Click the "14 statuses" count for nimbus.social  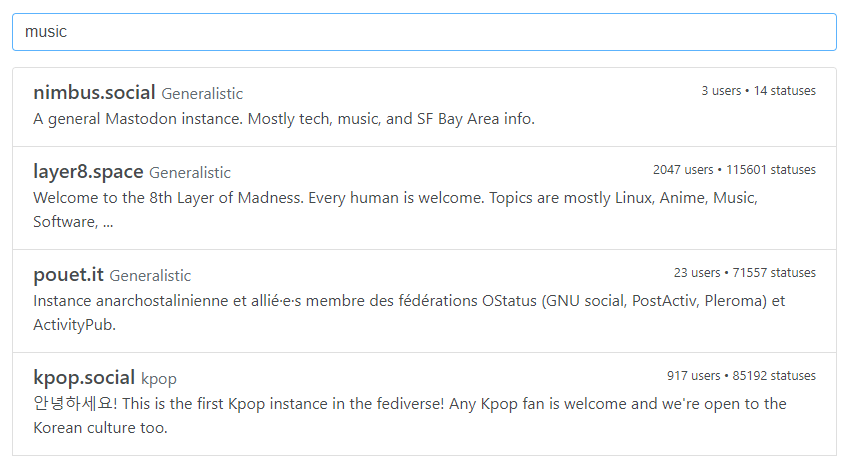[x=785, y=91]
